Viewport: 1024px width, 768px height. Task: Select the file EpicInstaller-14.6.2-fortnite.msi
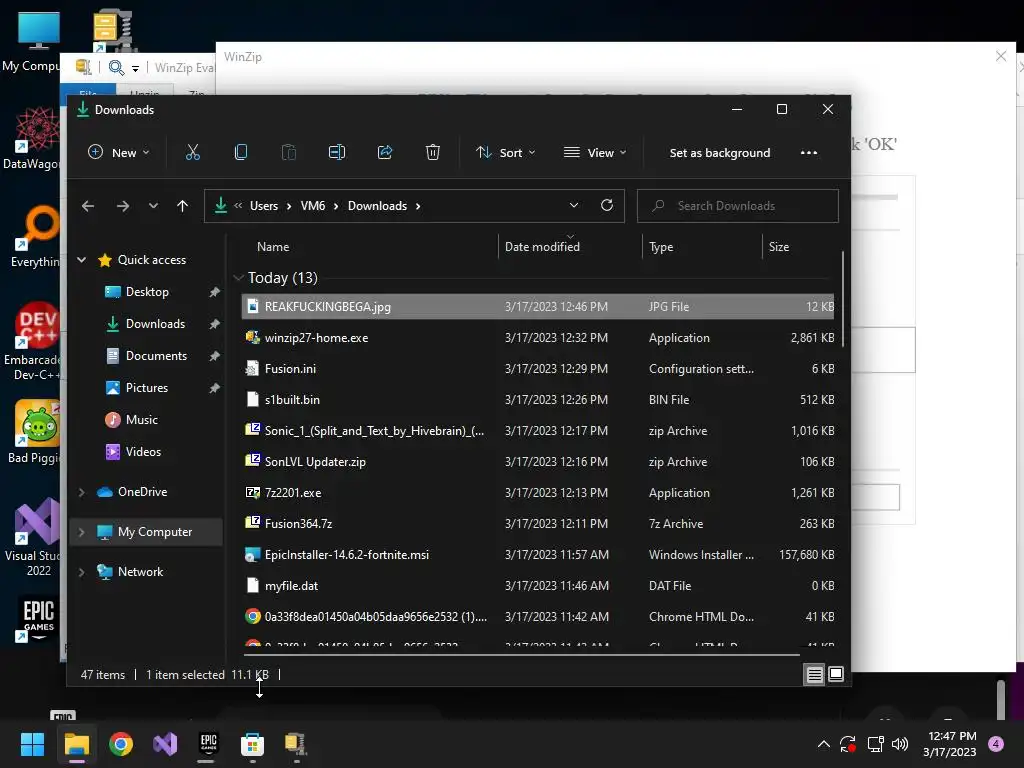(538, 555)
